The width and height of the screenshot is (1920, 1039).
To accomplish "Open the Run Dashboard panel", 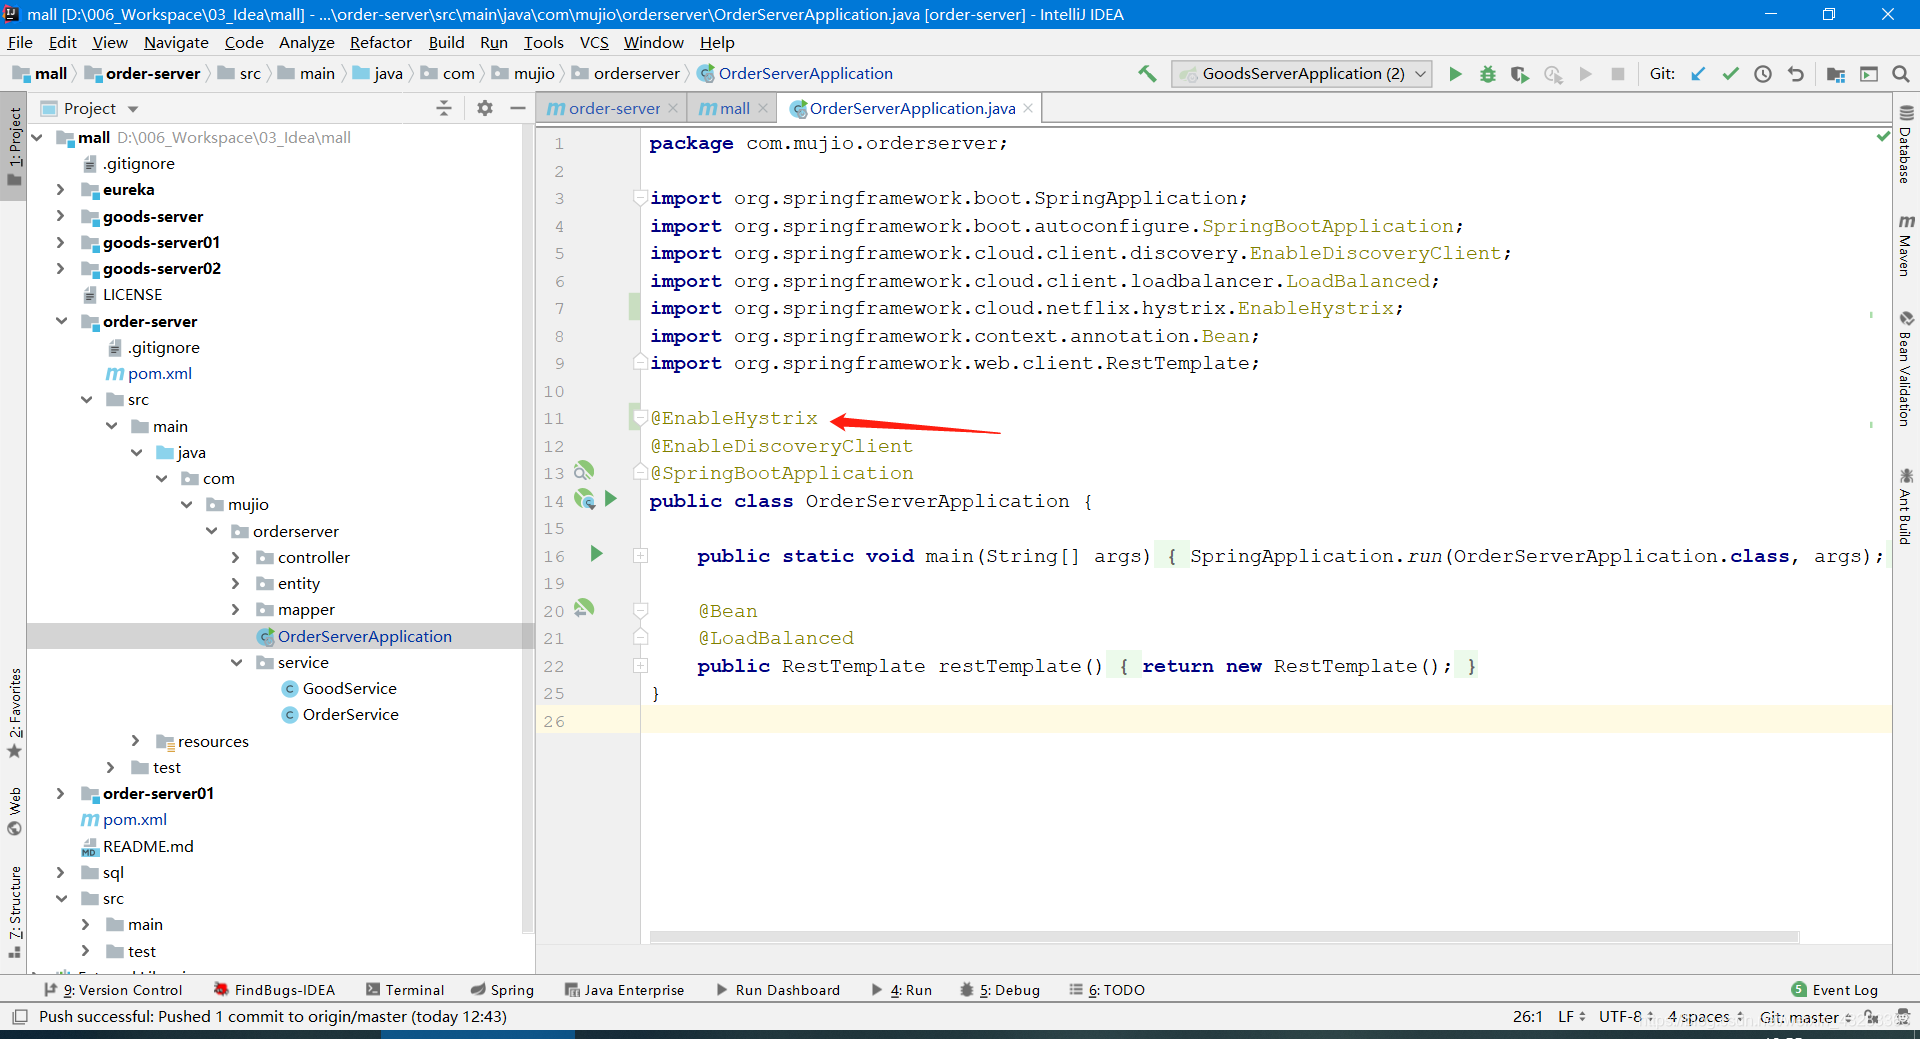I will point(777,990).
